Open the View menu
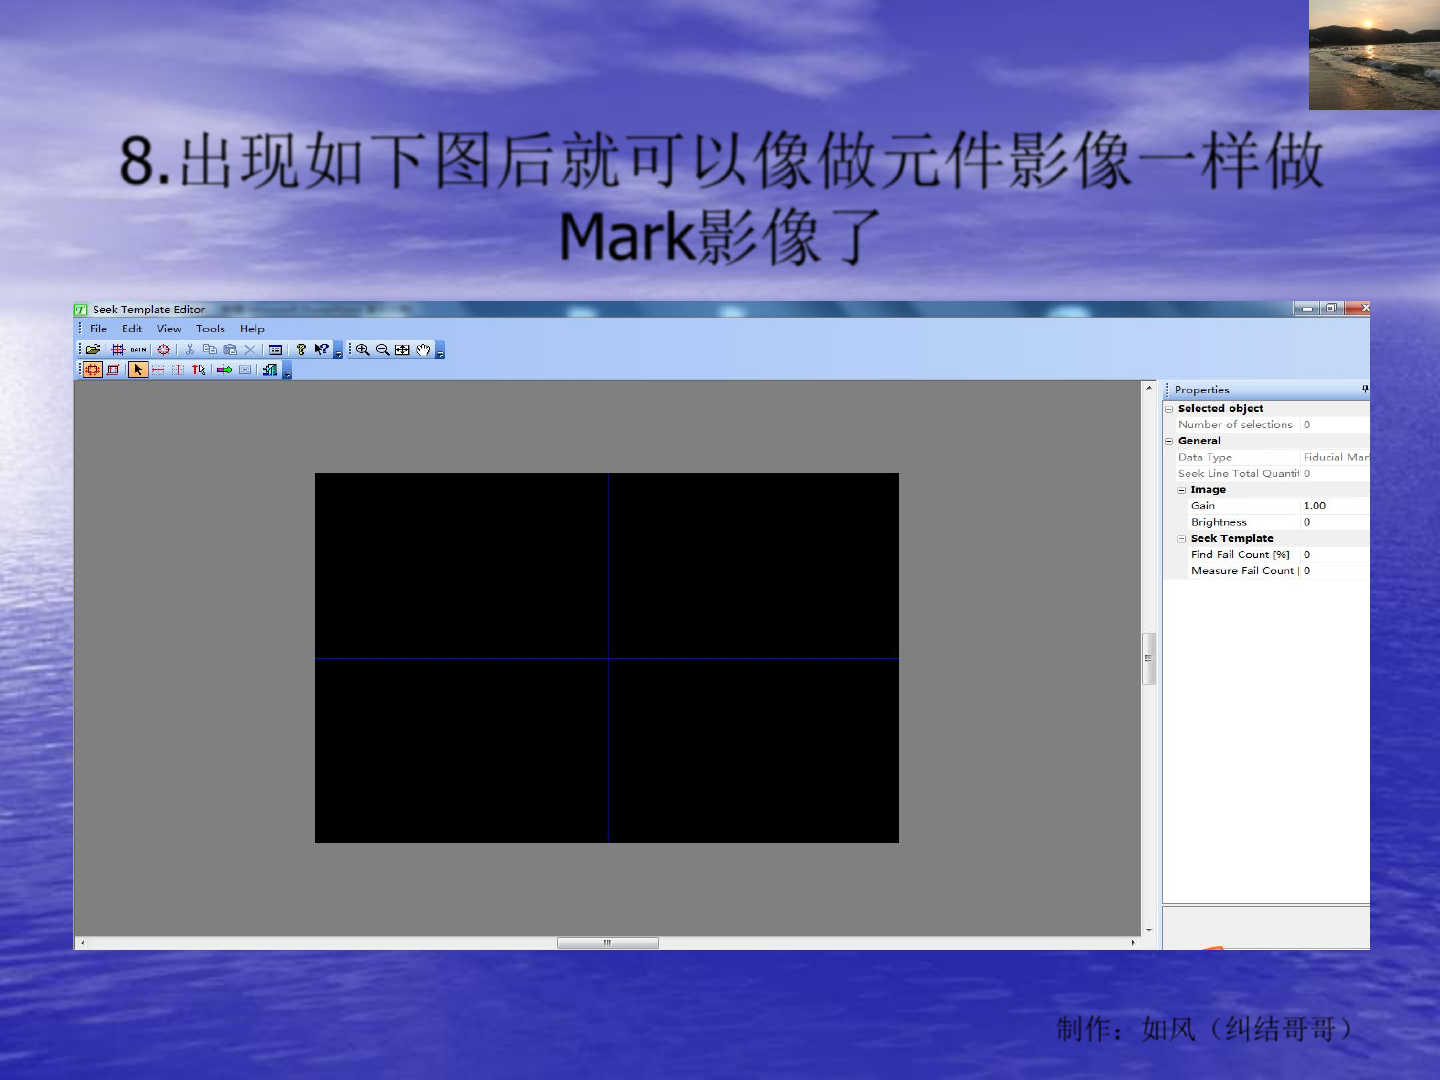Viewport: 1440px width, 1080px height. tap(169, 329)
